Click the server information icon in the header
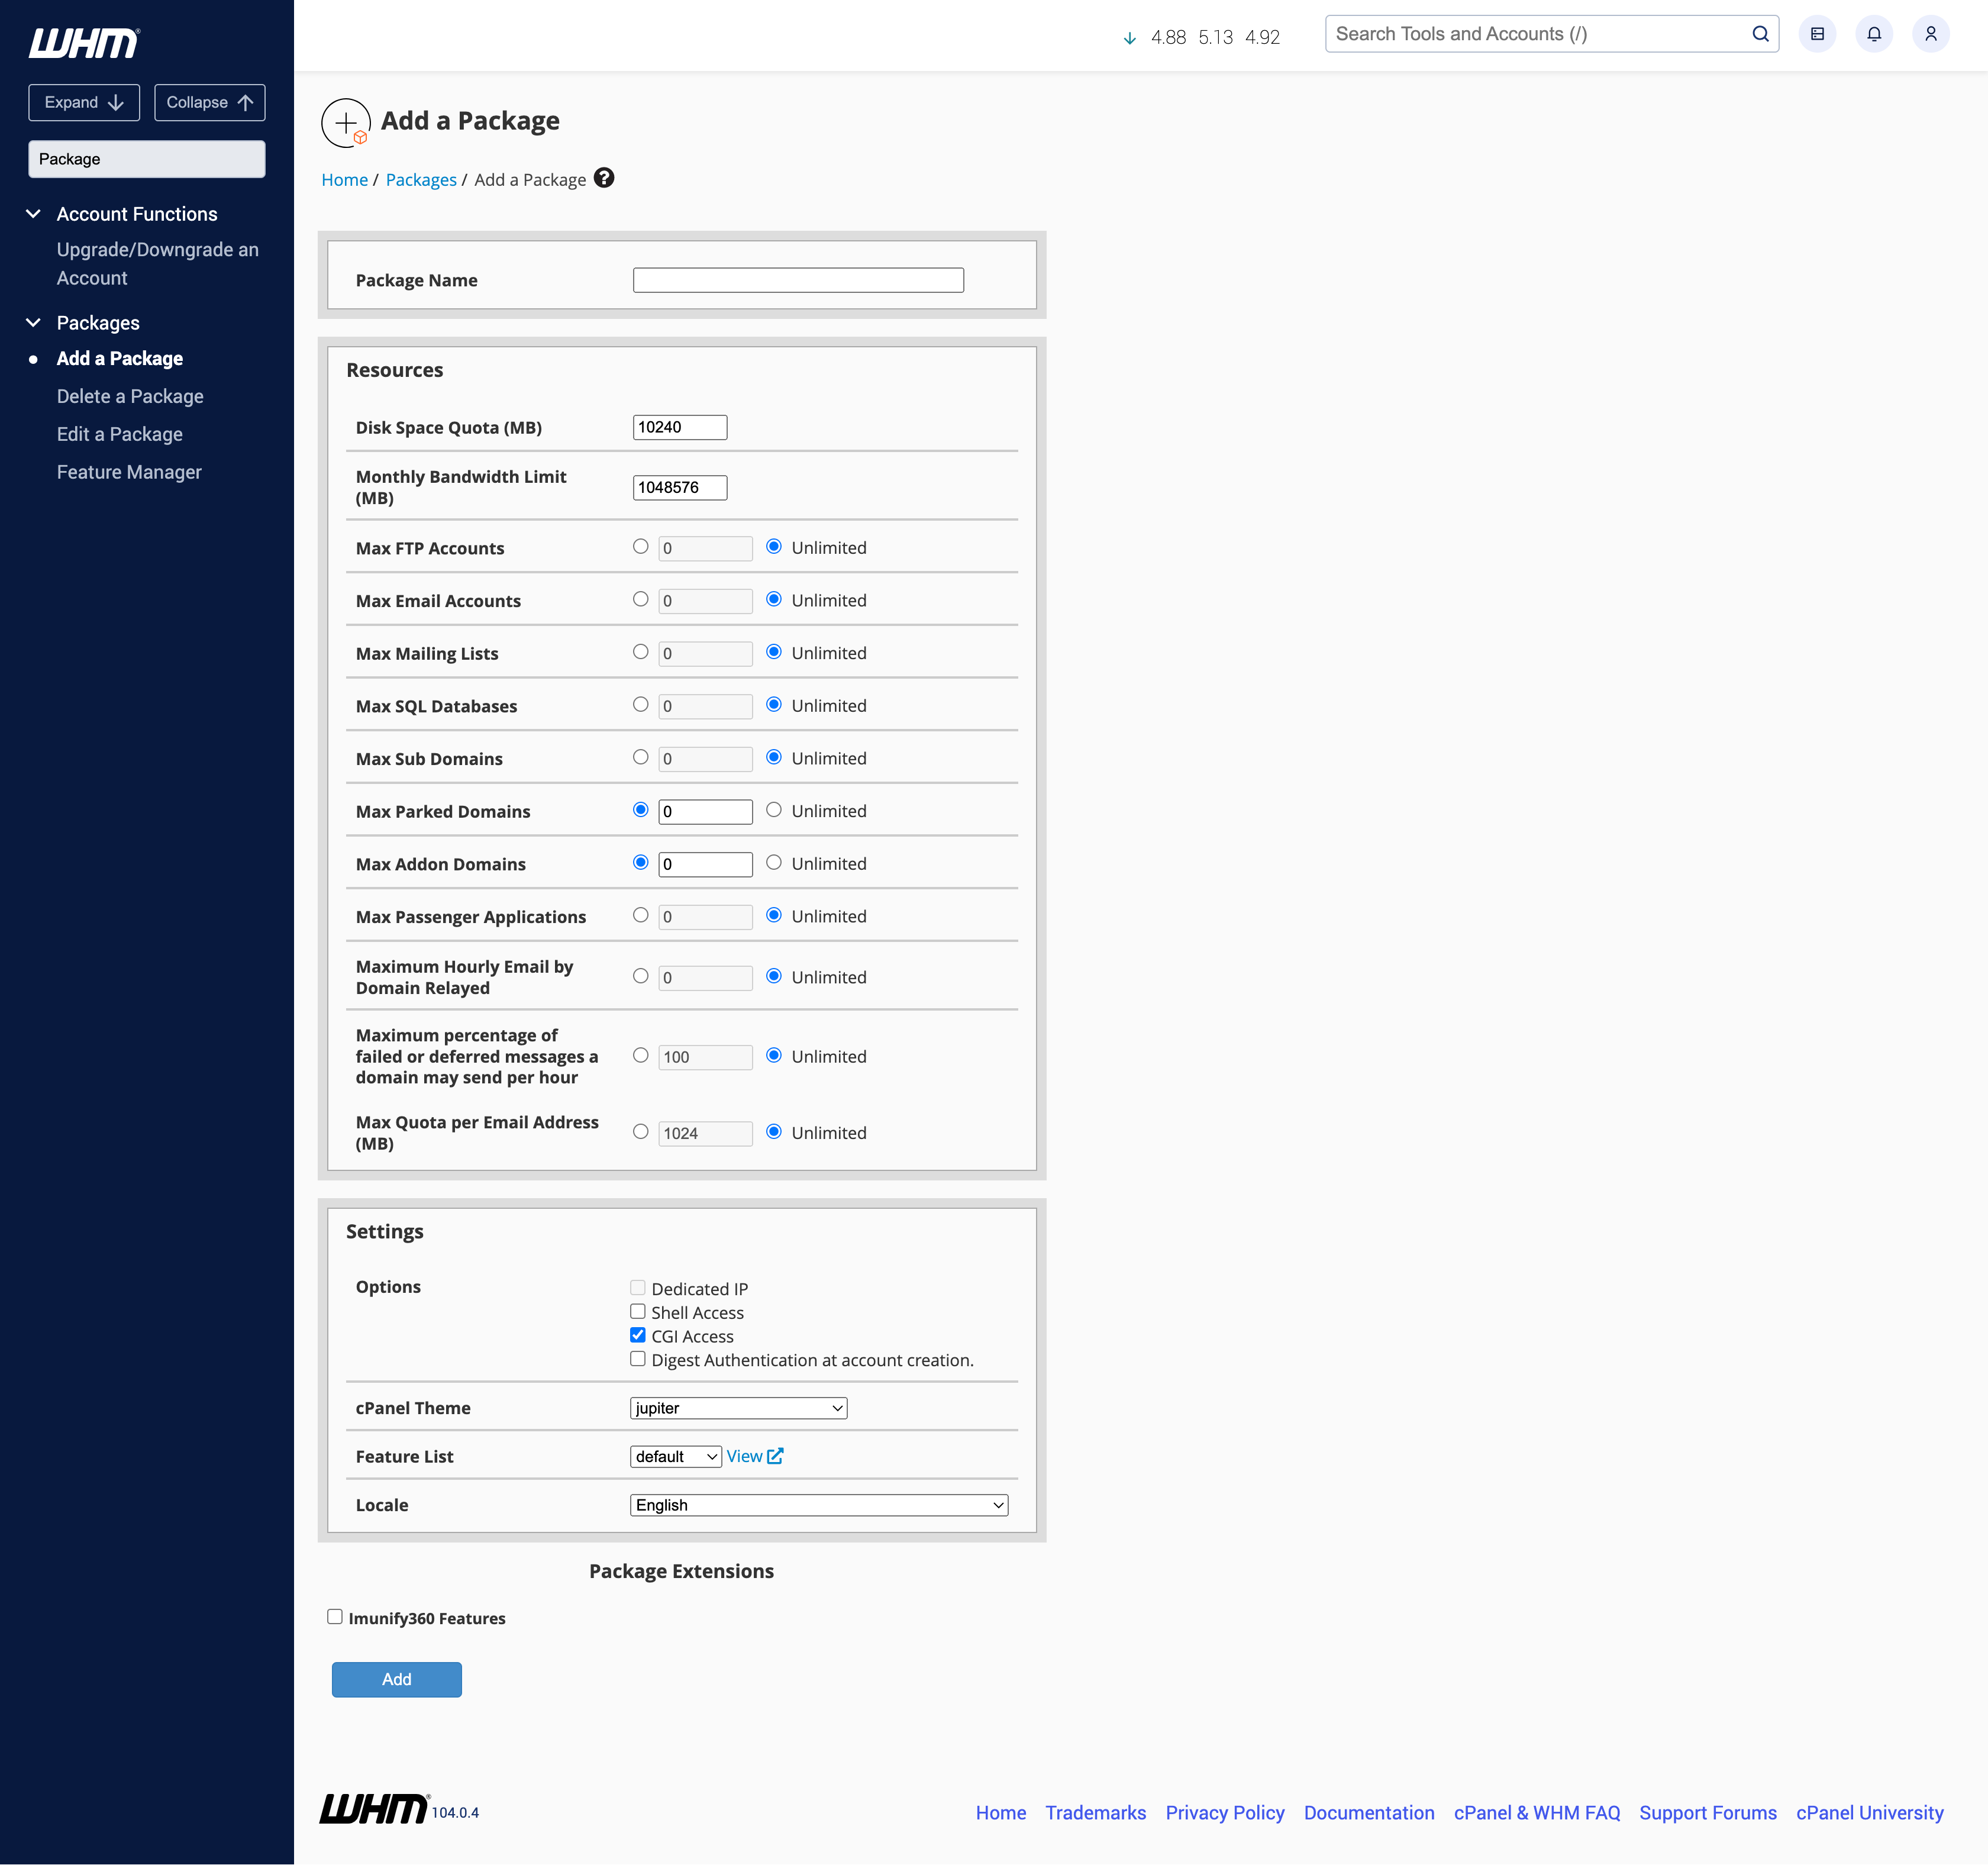This screenshot has height=1865, width=1988. (1817, 34)
